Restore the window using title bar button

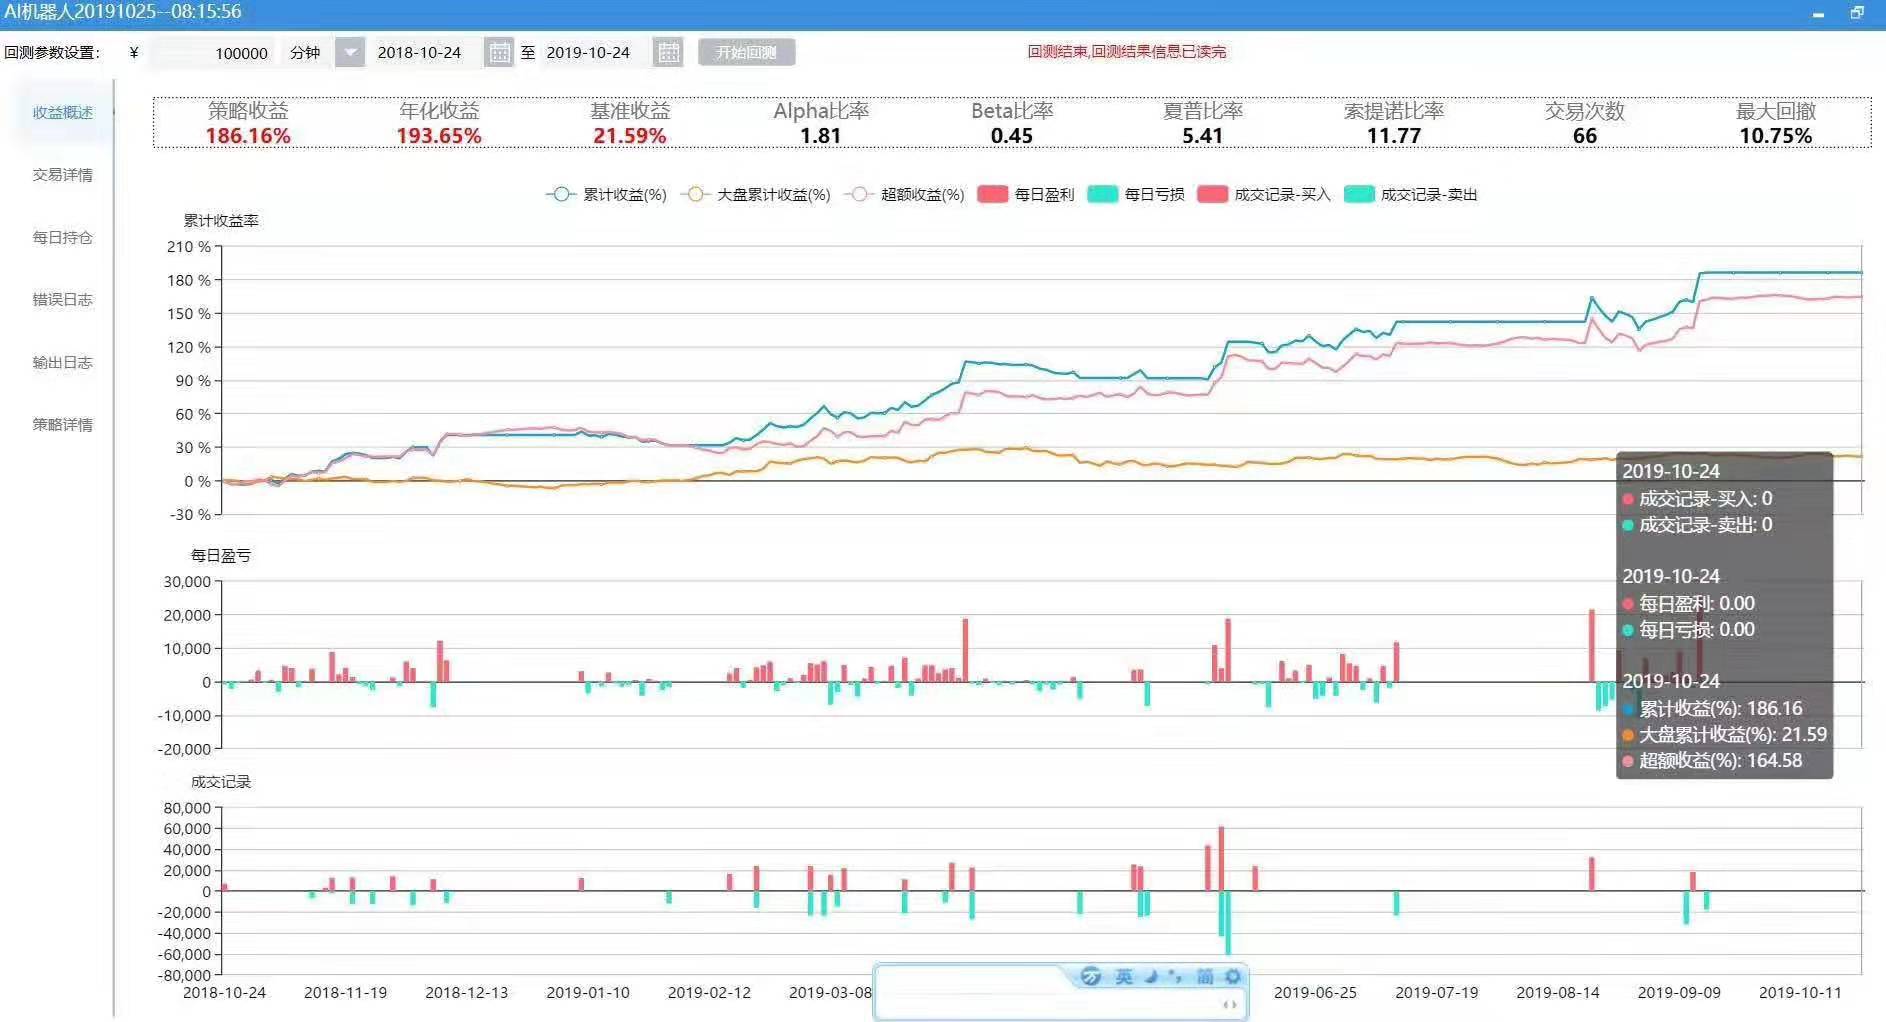[x=1856, y=13]
